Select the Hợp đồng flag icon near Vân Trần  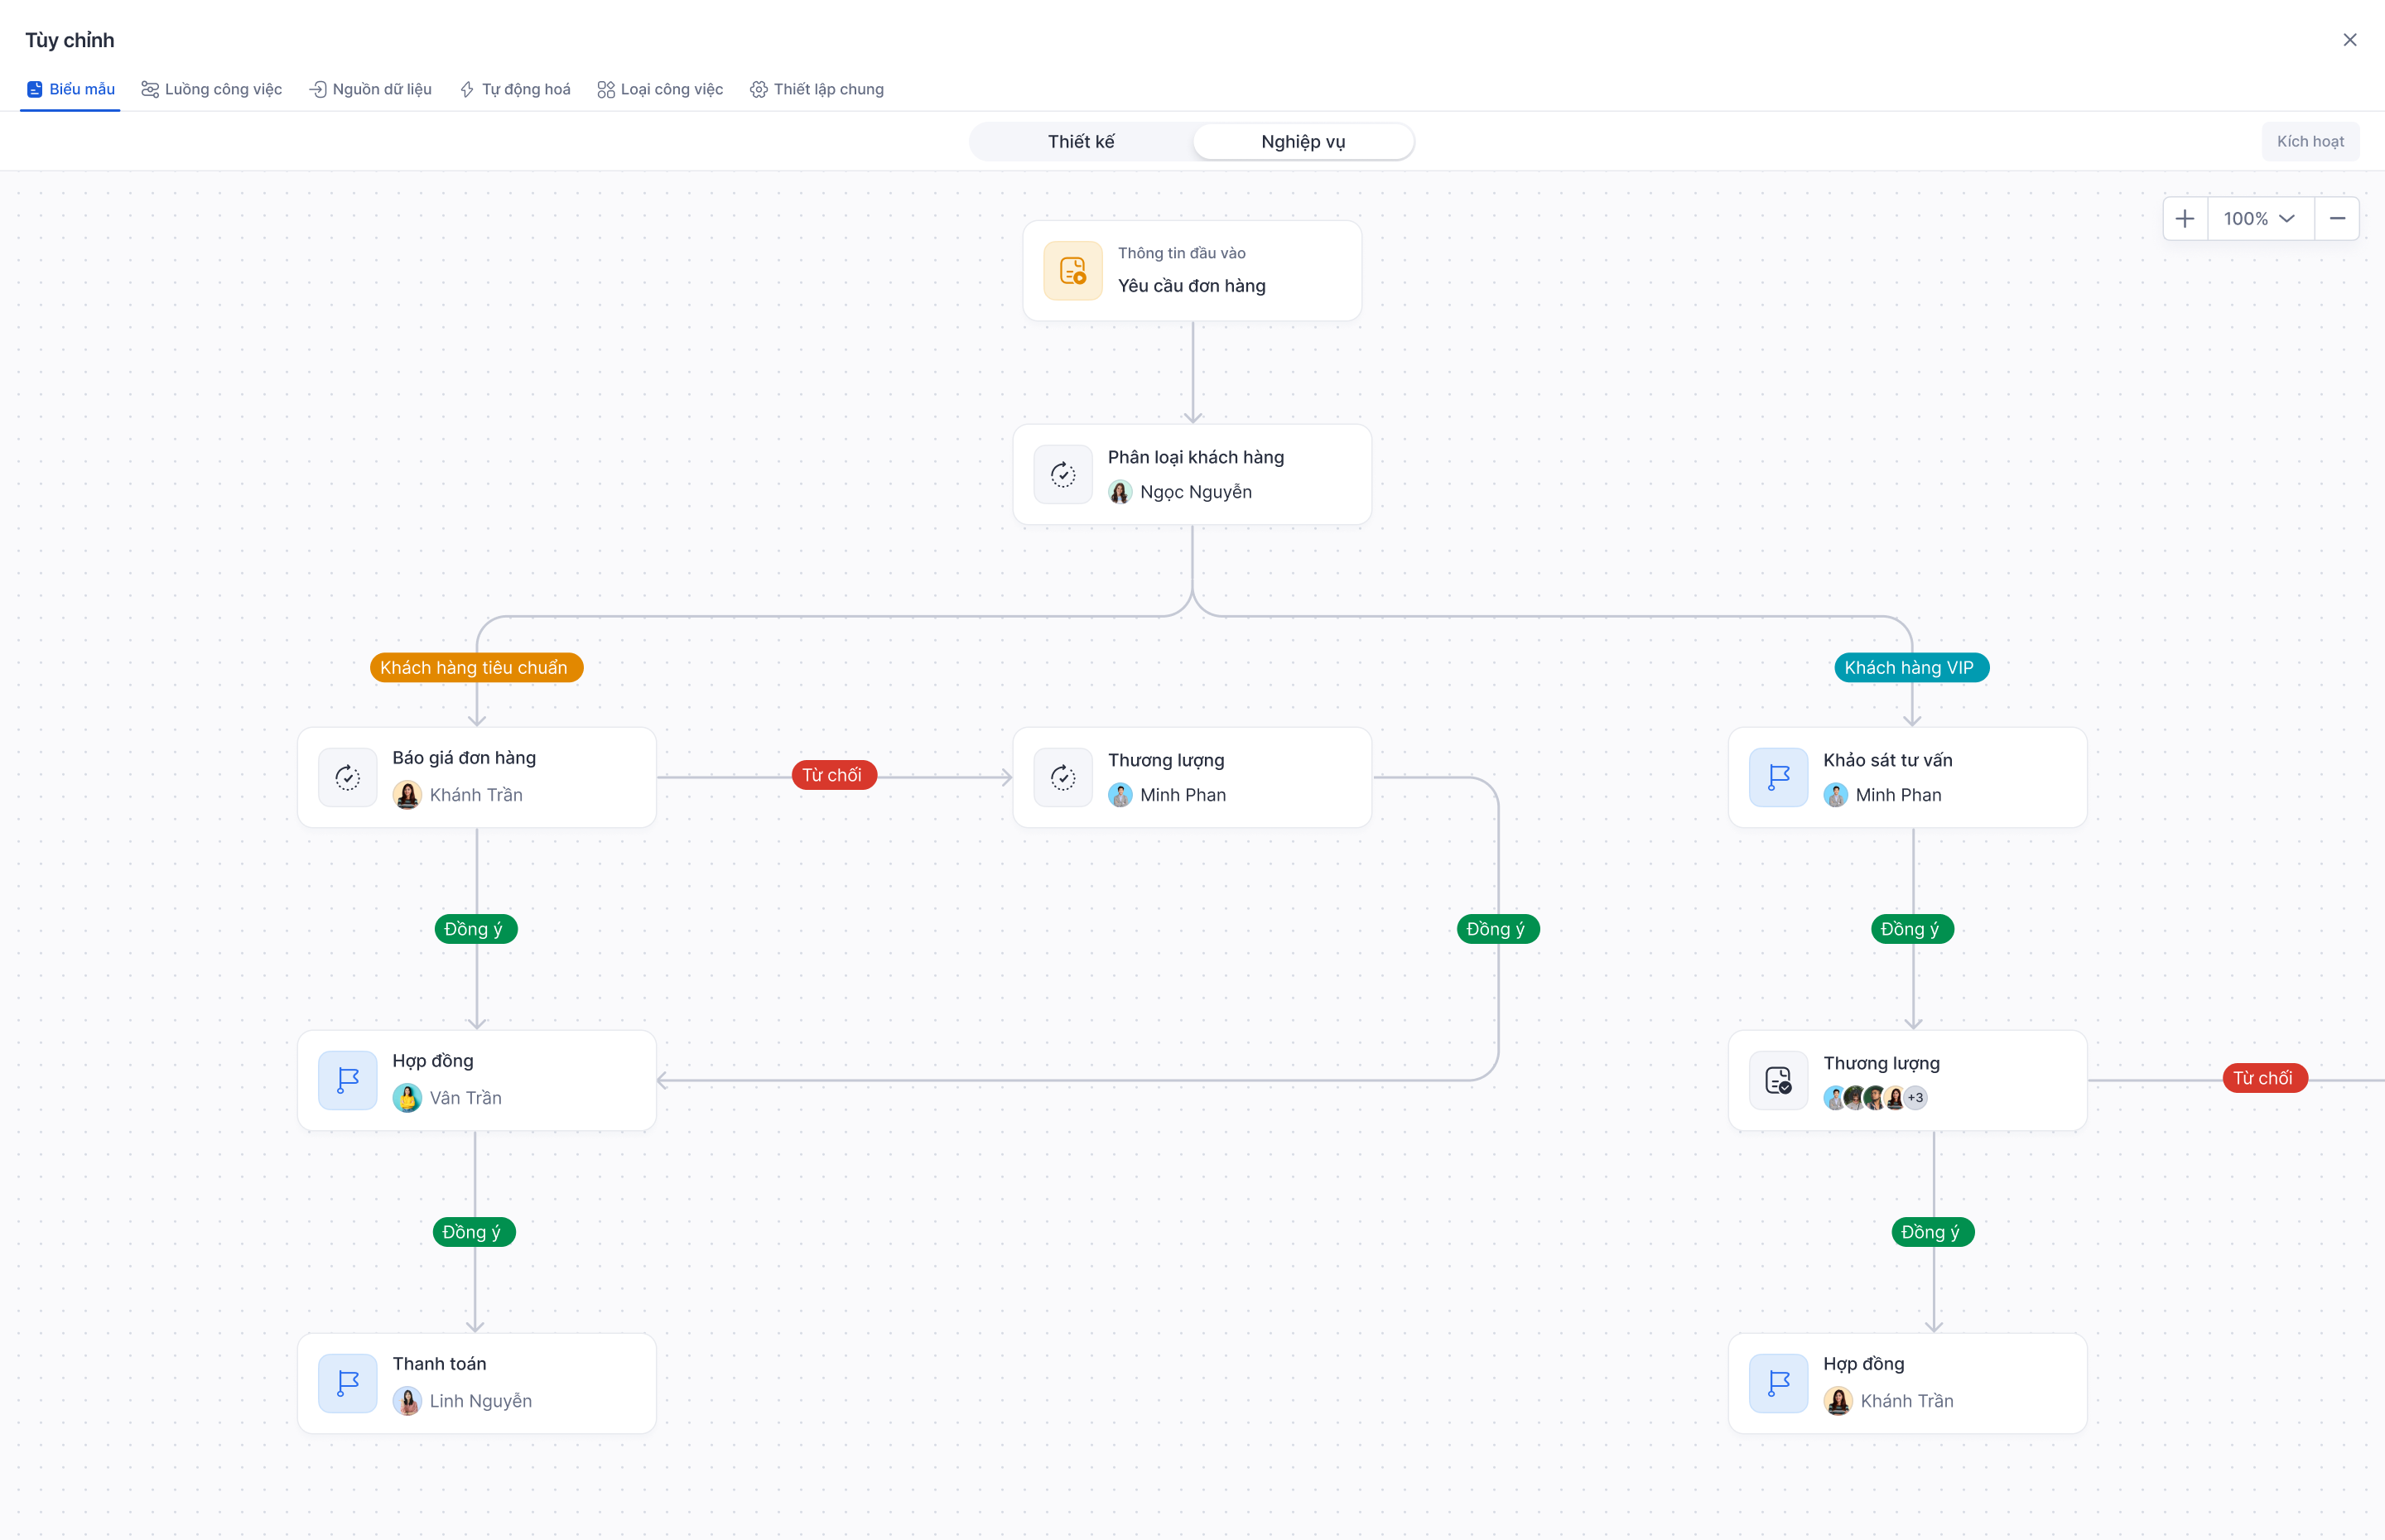point(347,1080)
